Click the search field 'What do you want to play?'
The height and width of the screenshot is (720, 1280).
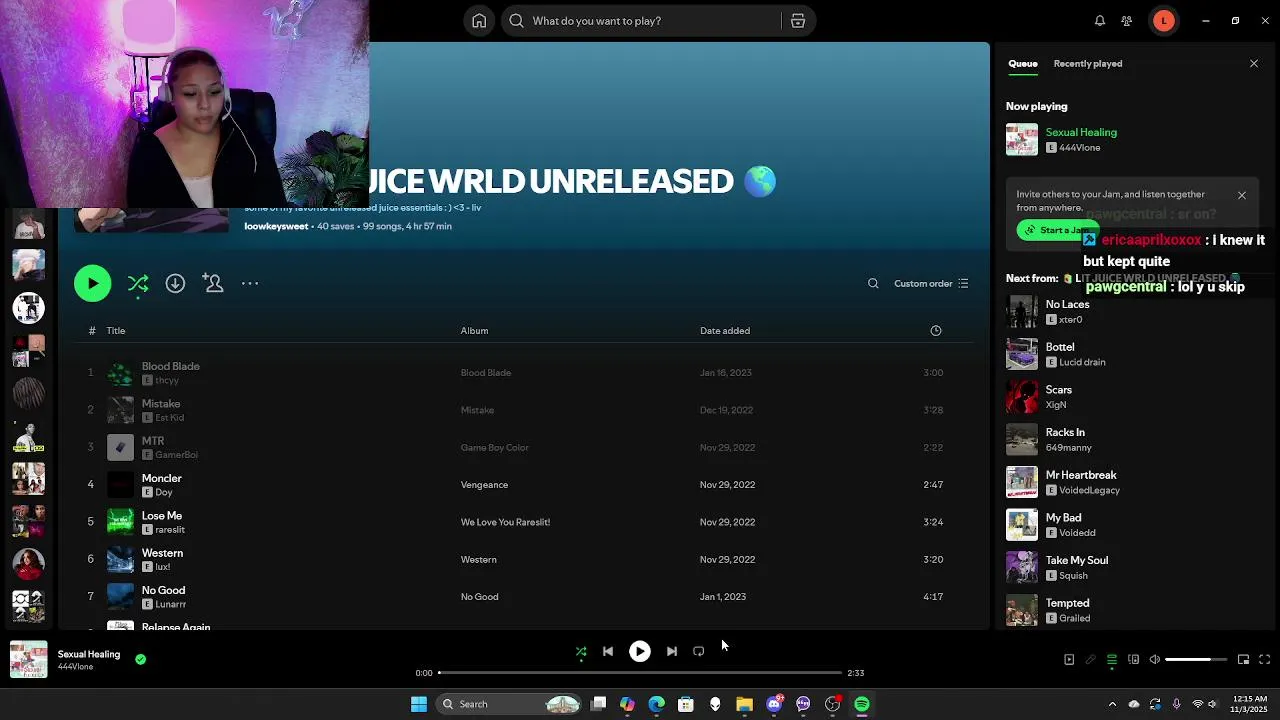tap(640, 21)
